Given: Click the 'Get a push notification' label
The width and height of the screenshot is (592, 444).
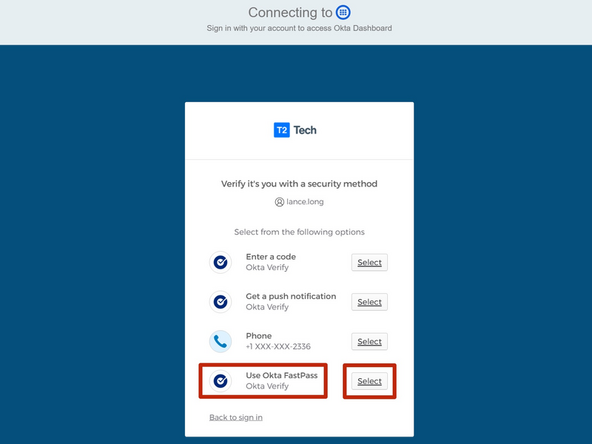Looking at the screenshot, I should [291, 296].
